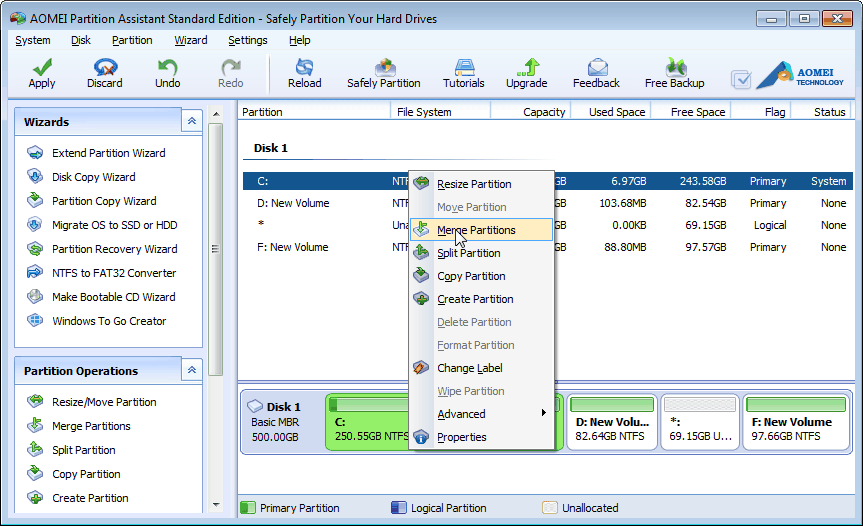Open NTFS to FAT32 Converter
The width and height of the screenshot is (863, 526).
[x=114, y=273]
